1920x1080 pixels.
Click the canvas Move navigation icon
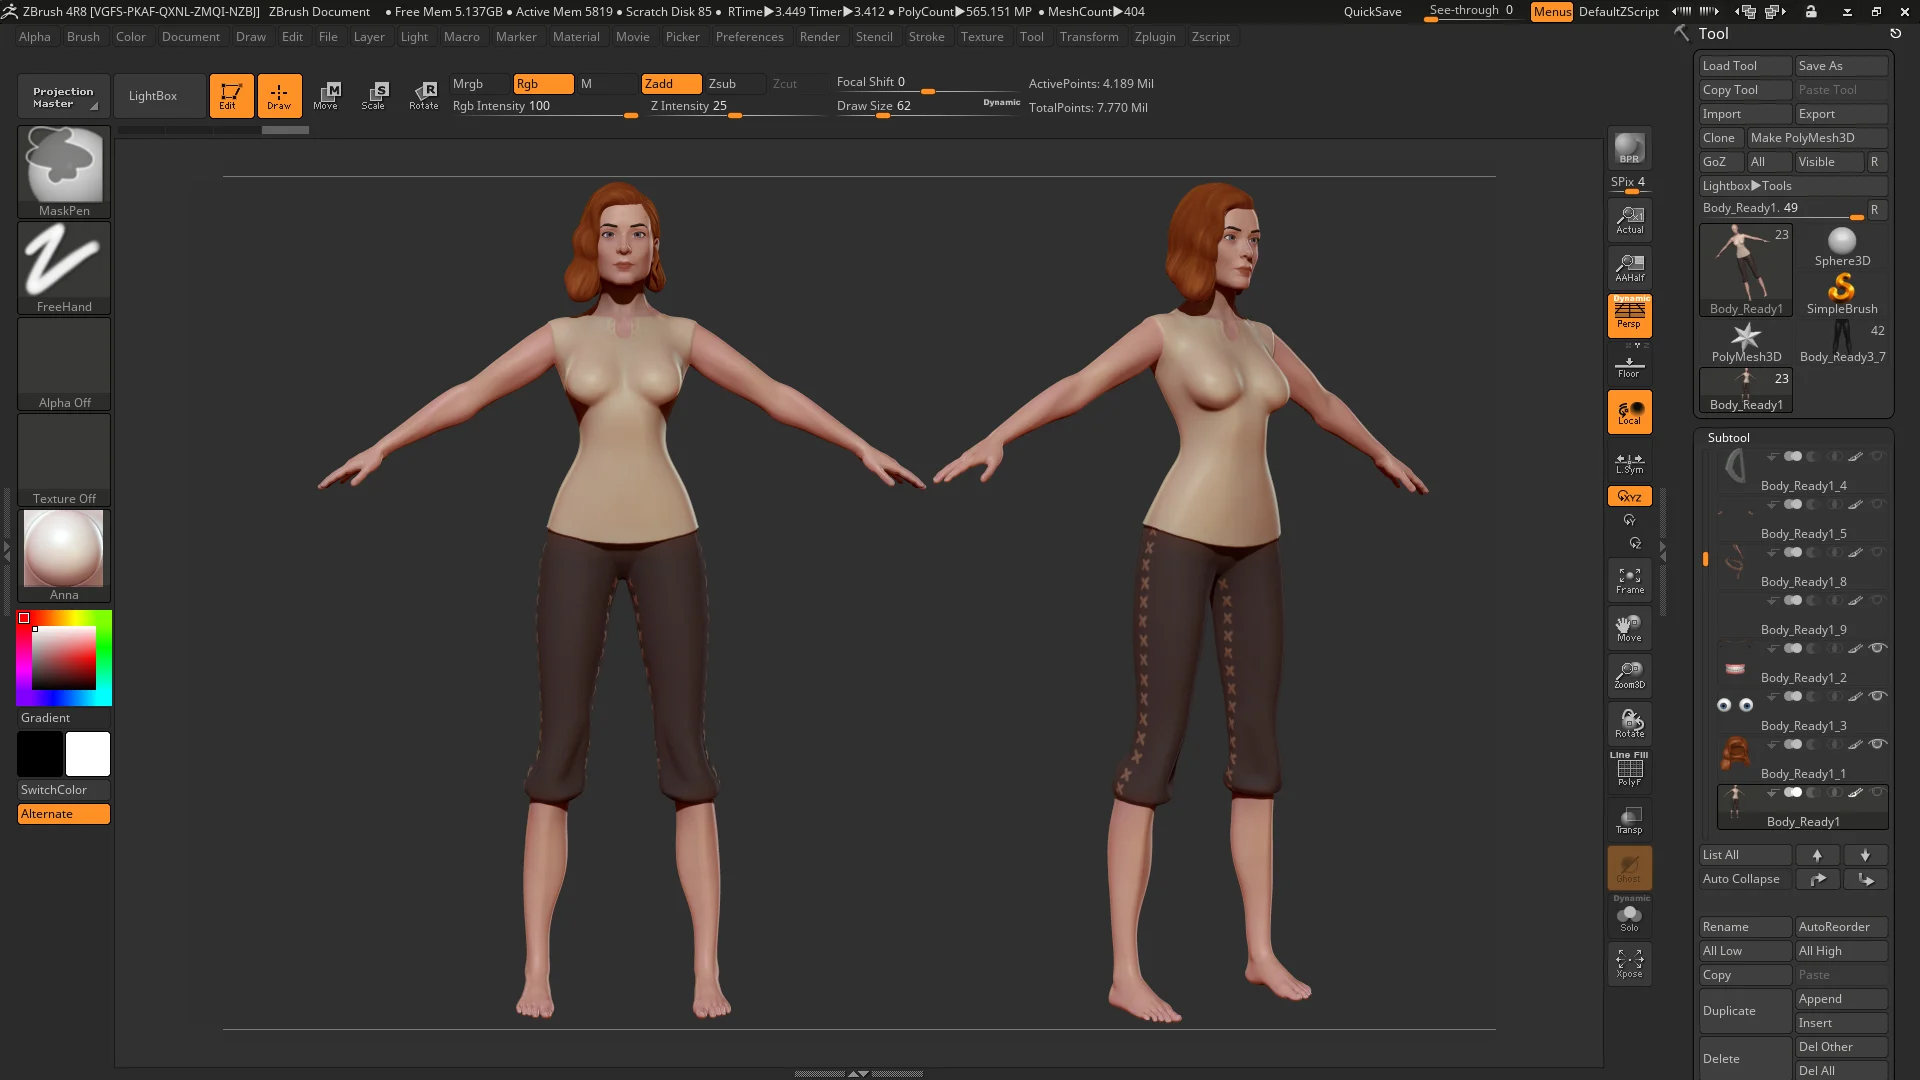(x=1629, y=628)
